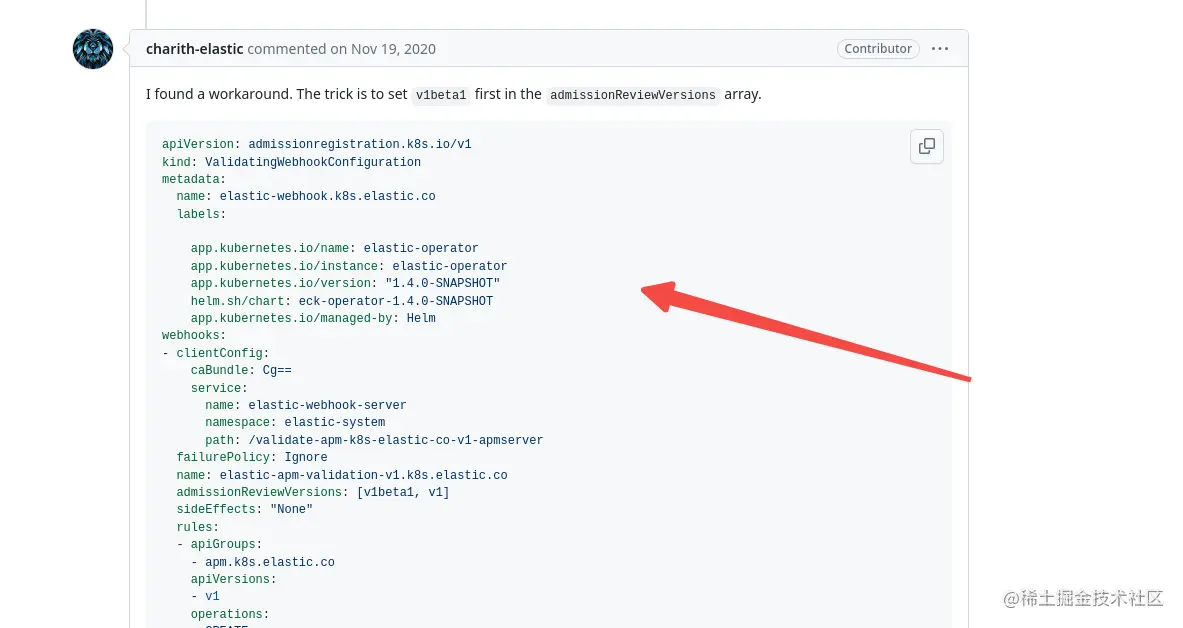
Task: Select the 'operations:' key
Action: pos(230,614)
